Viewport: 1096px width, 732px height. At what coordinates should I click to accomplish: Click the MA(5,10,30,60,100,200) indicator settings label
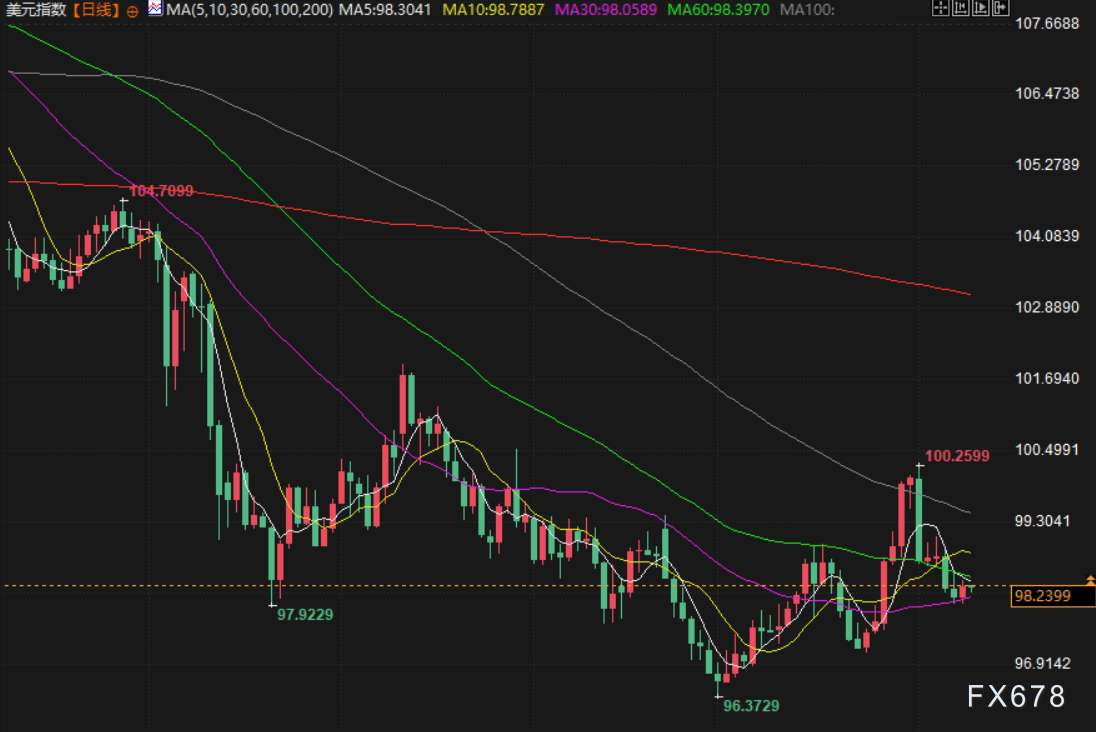[250, 10]
